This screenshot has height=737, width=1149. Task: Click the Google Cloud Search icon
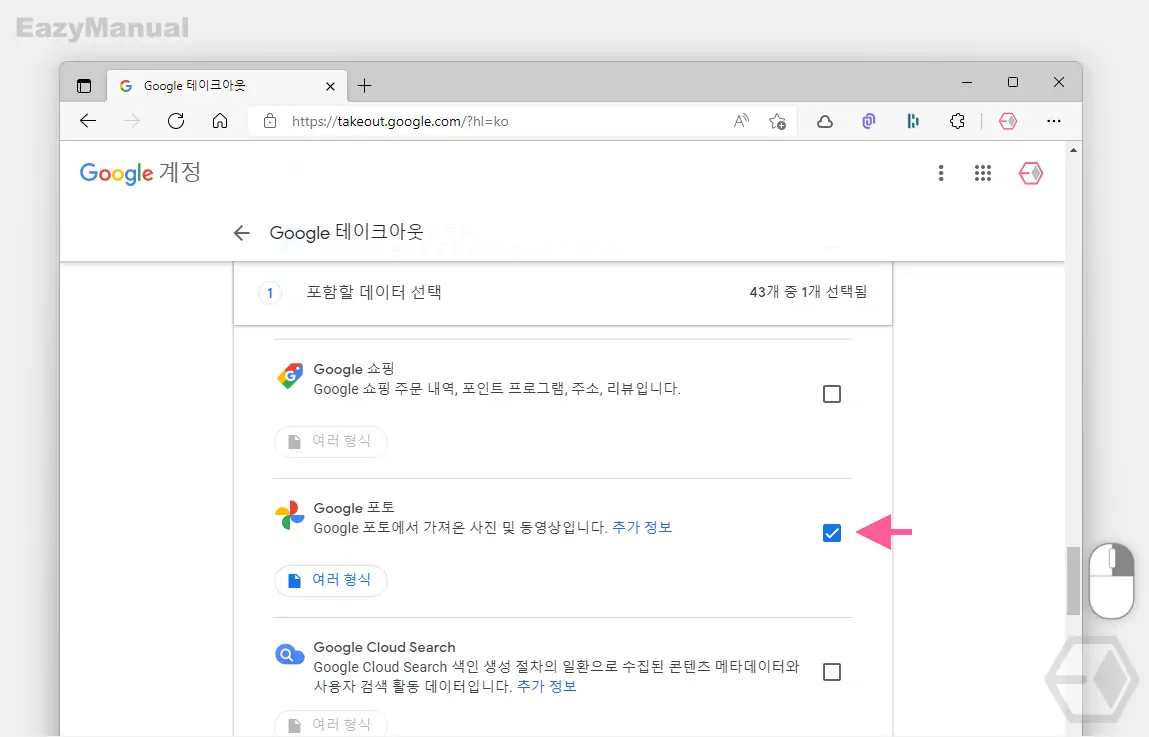point(290,654)
